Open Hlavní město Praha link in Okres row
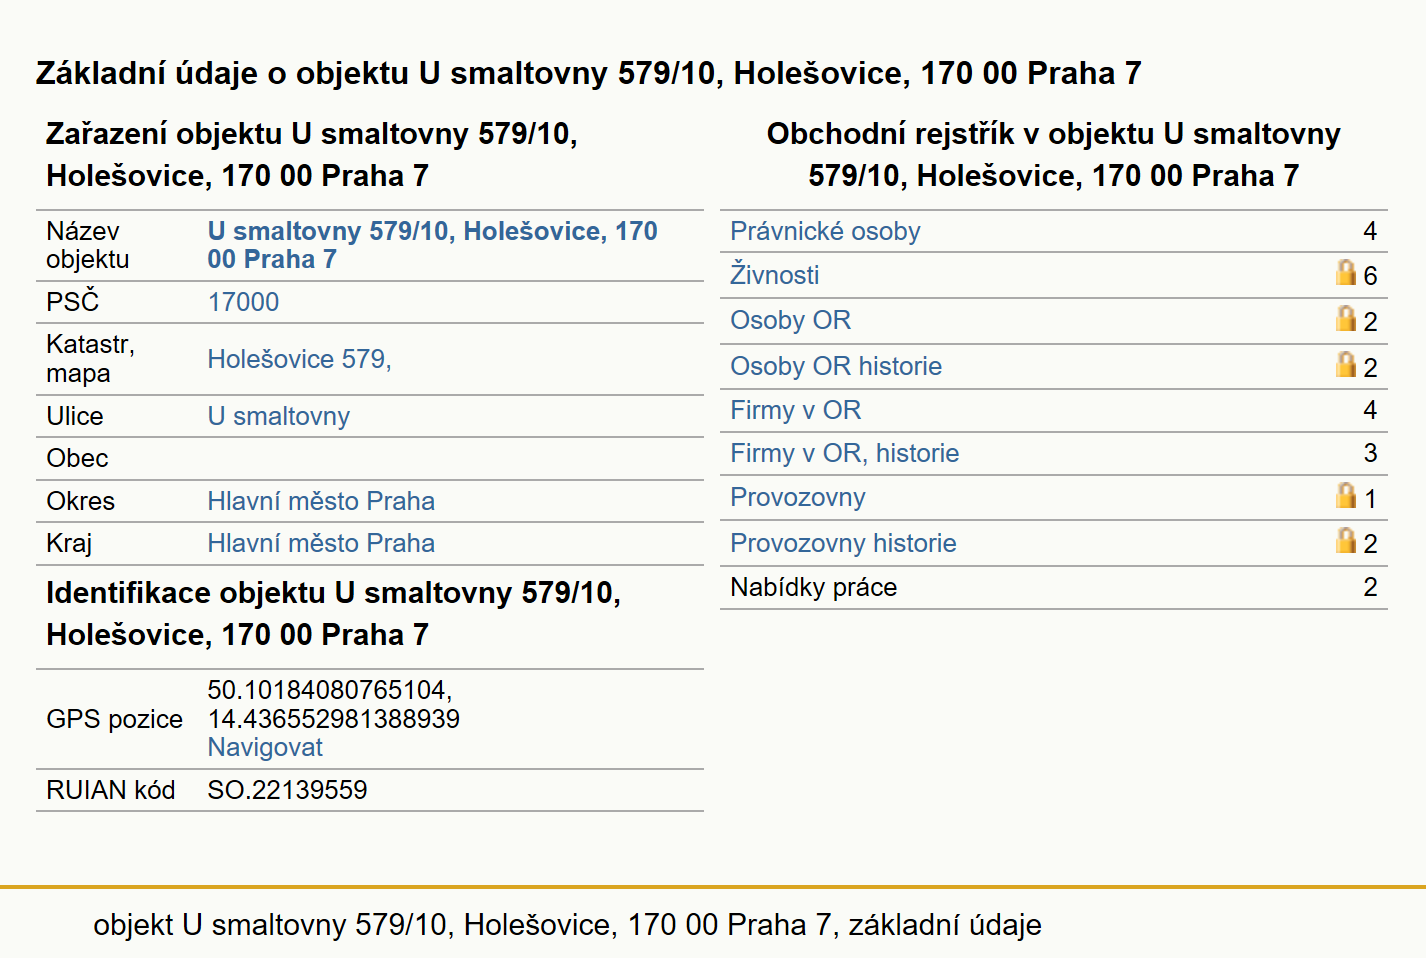 point(321,501)
